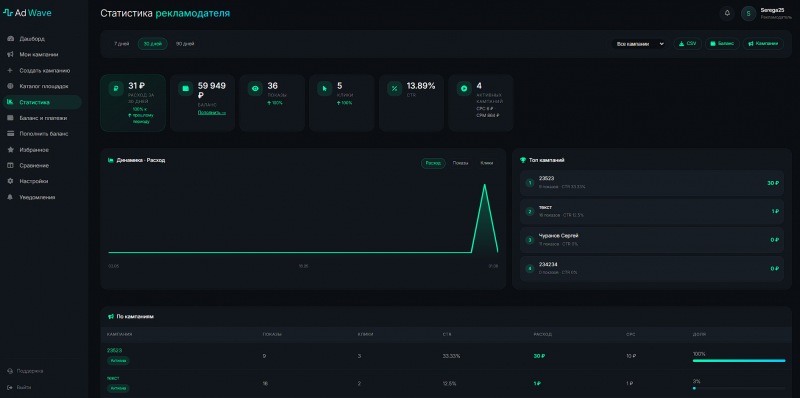800x398 pixels.
Task: Click the 3% share progress bar
Action: pyautogui.click(x=739, y=388)
